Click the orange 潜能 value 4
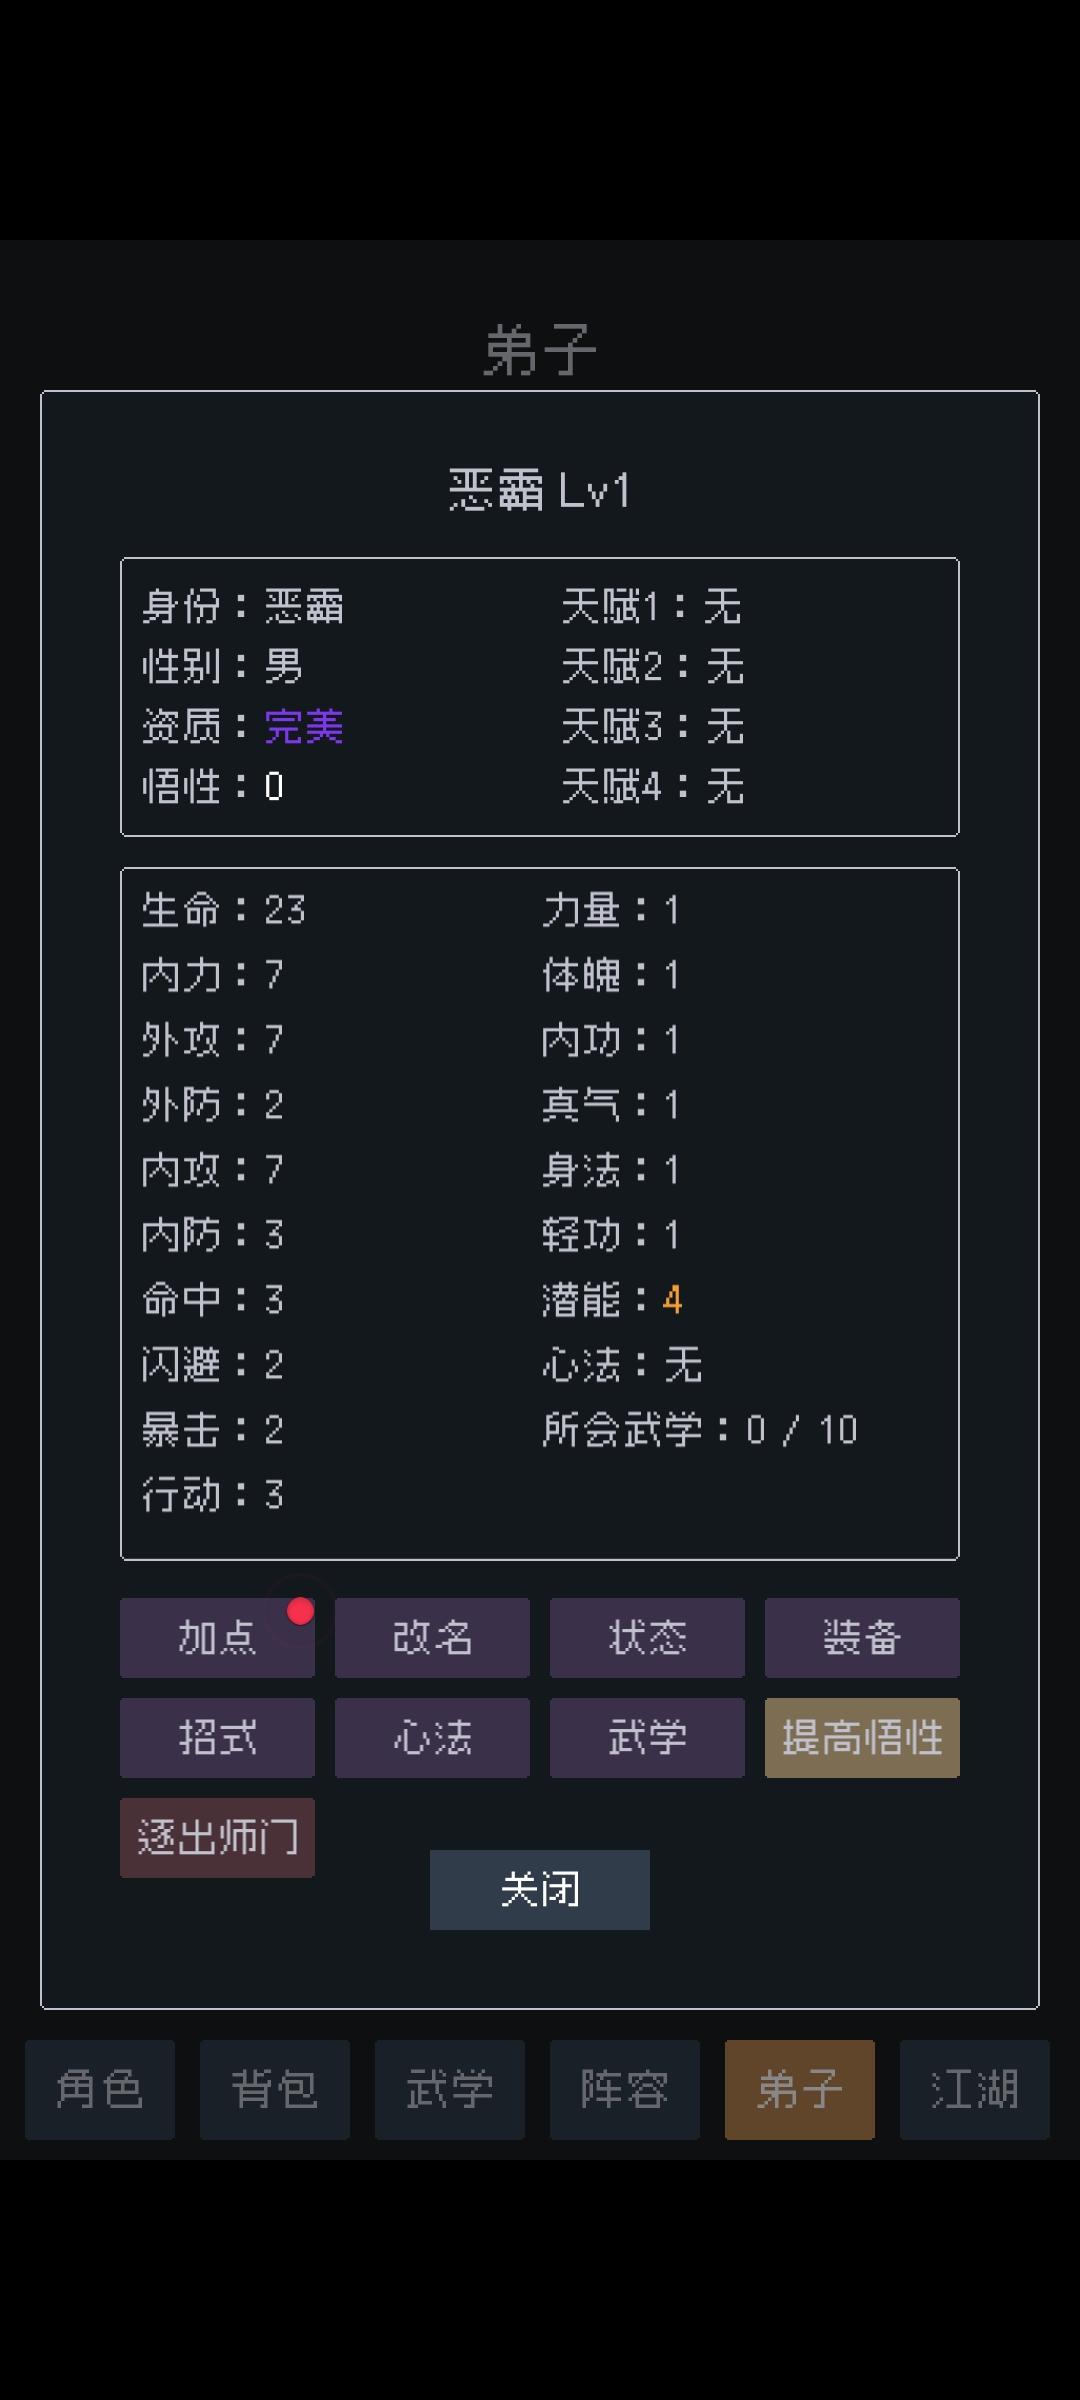The height and width of the screenshot is (2400, 1080). tap(672, 1299)
